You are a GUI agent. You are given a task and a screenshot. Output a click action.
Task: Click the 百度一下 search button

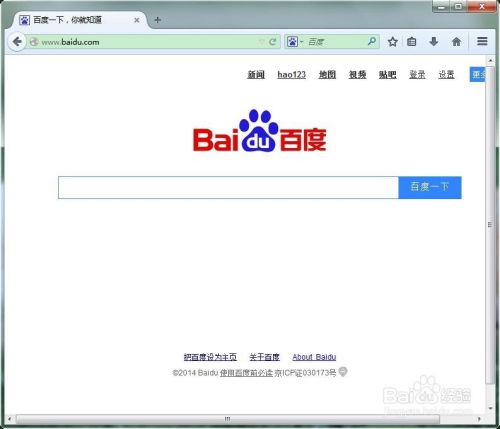[430, 188]
